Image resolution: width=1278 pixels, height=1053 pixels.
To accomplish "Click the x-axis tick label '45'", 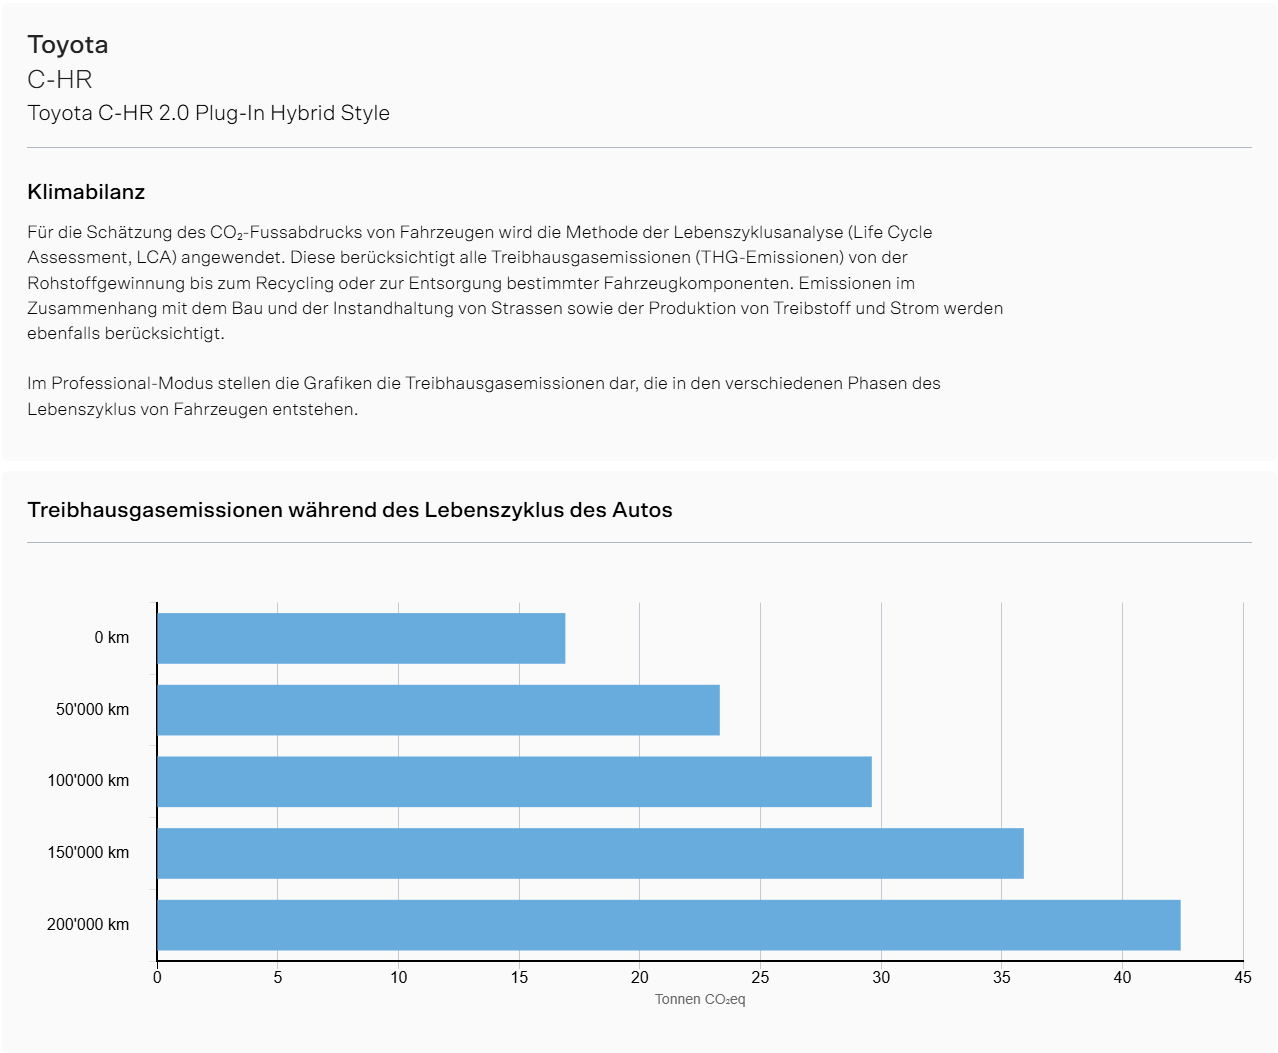I will tap(1243, 978).
